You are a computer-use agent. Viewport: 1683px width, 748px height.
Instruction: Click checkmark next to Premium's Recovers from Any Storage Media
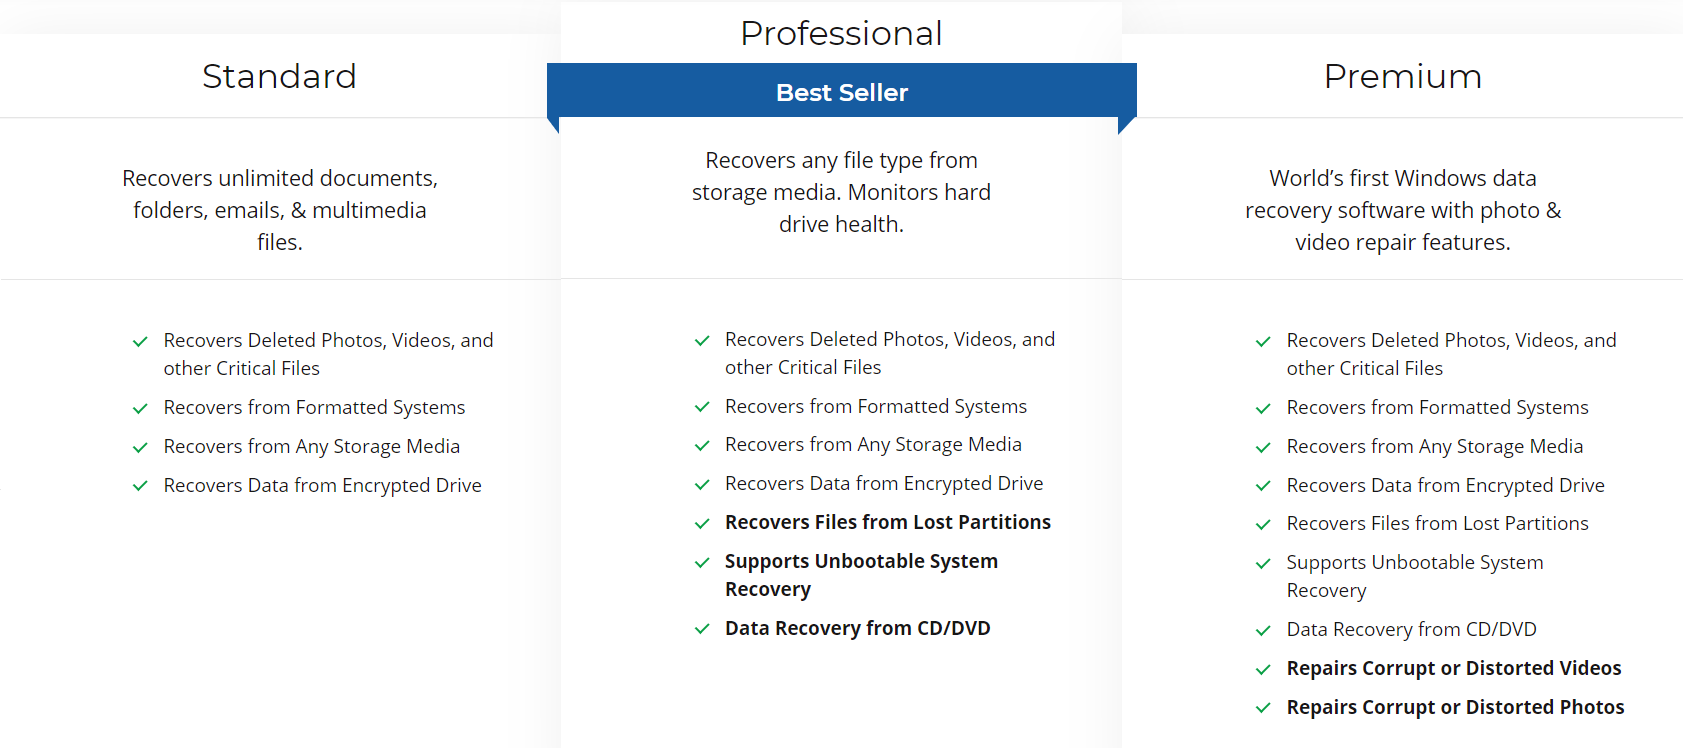click(x=1263, y=448)
